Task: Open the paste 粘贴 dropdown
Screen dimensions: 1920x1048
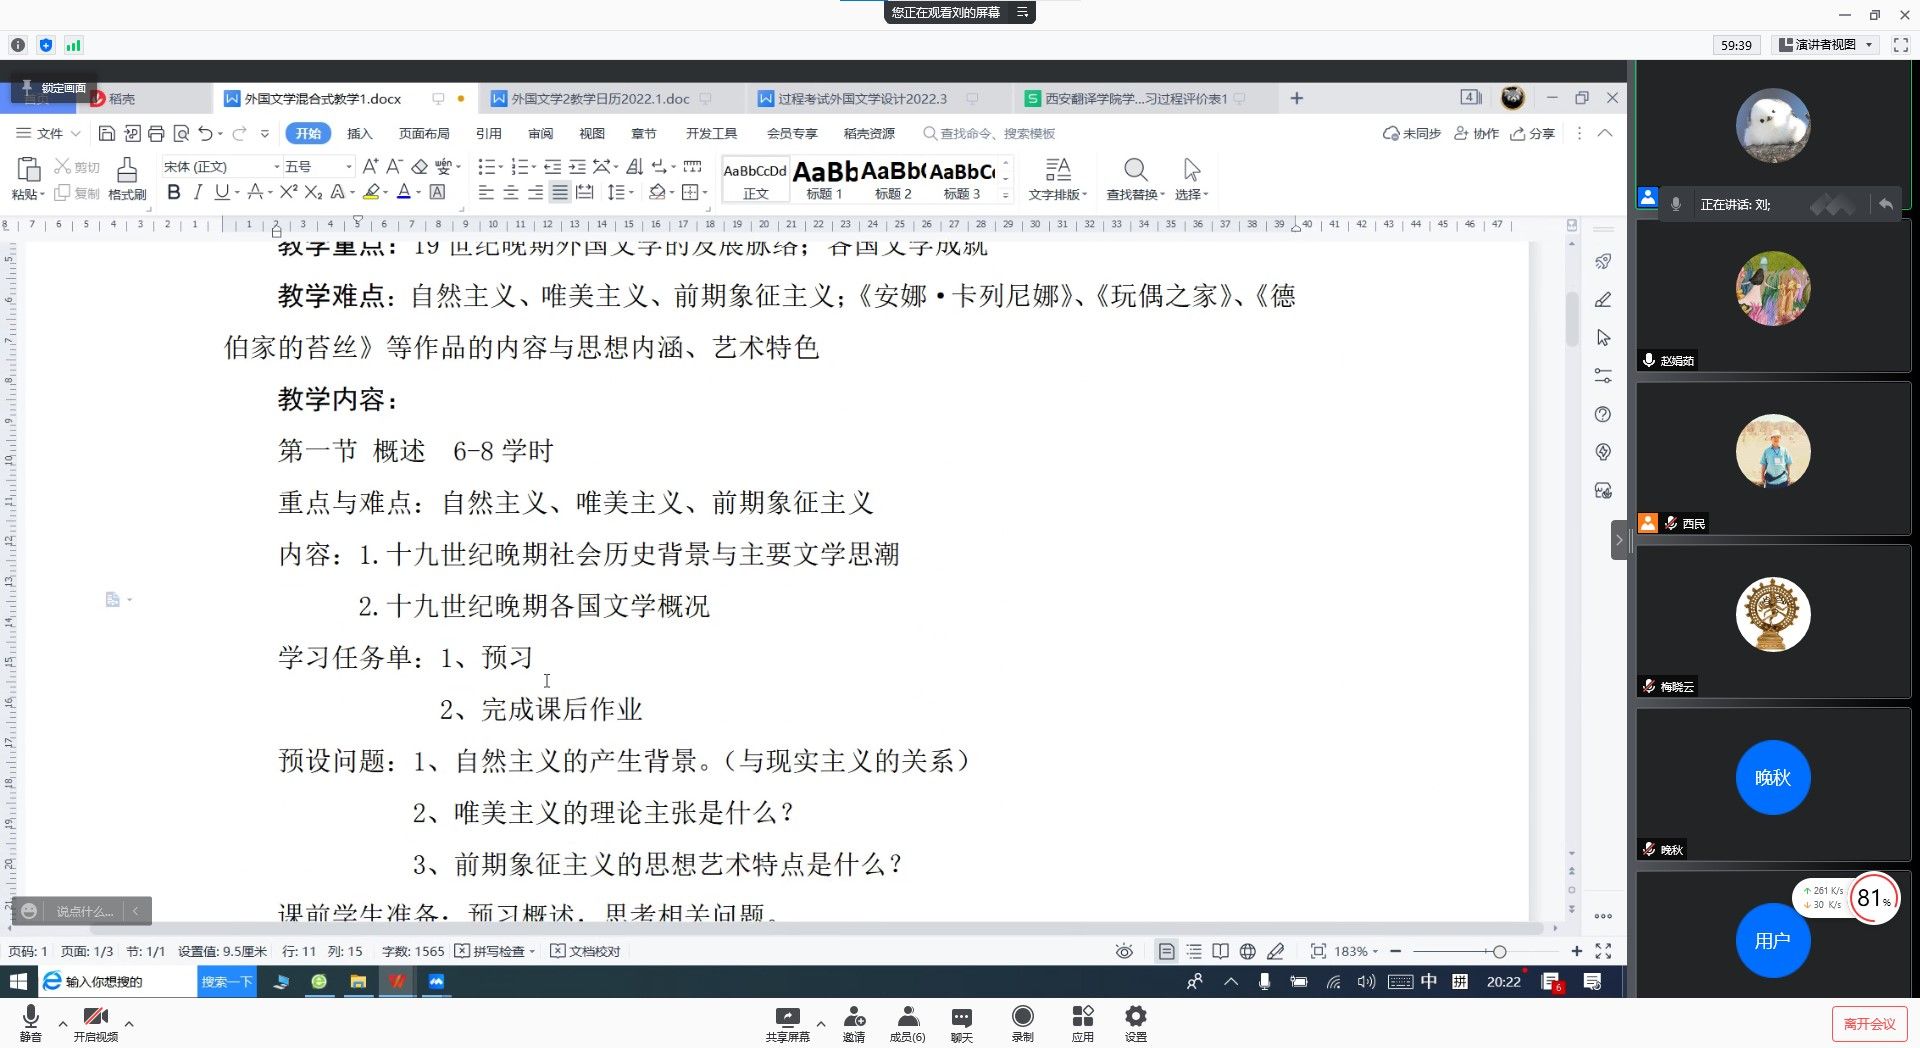Action: (29, 194)
